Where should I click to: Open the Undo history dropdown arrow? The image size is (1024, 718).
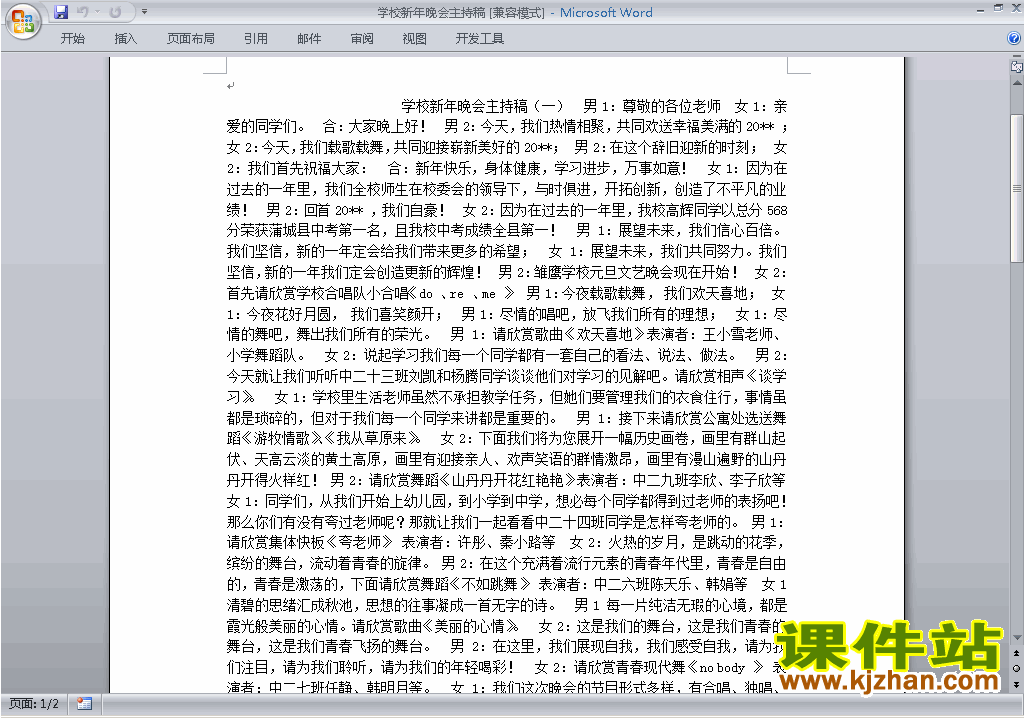coord(97,12)
